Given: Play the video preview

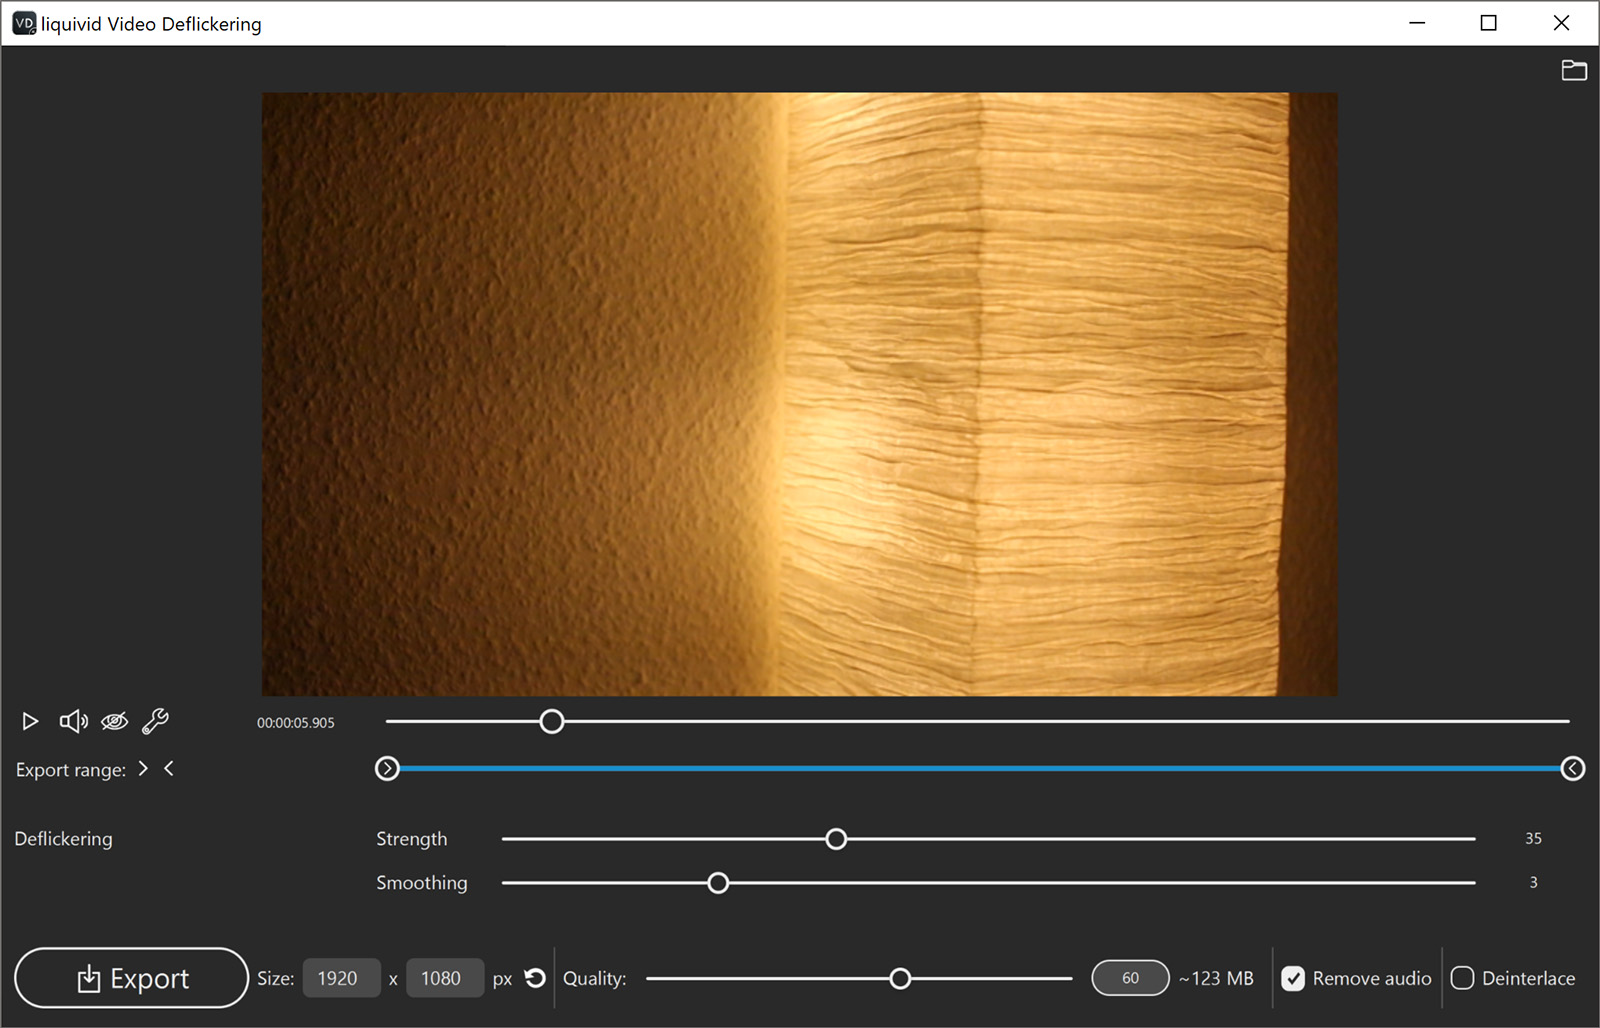Looking at the screenshot, I should click(x=29, y=721).
